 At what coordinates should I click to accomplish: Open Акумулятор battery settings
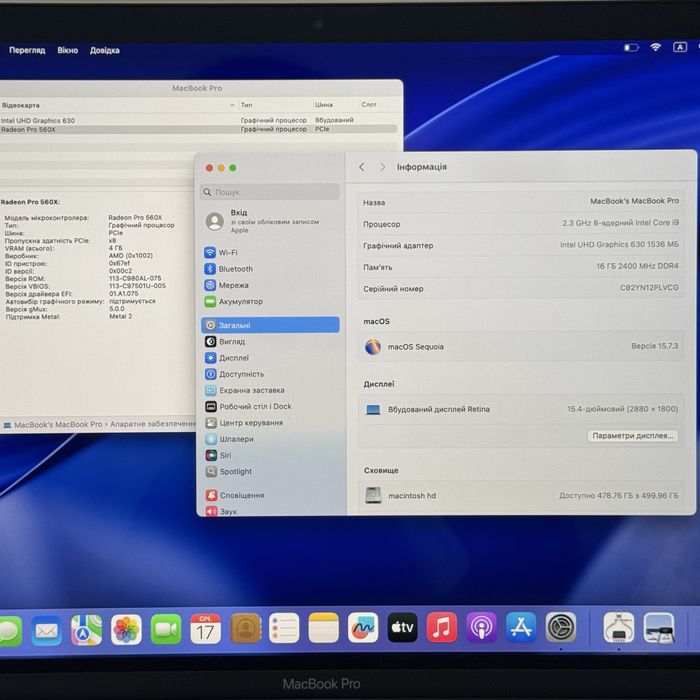pyautogui.click(x=233, y=301)
